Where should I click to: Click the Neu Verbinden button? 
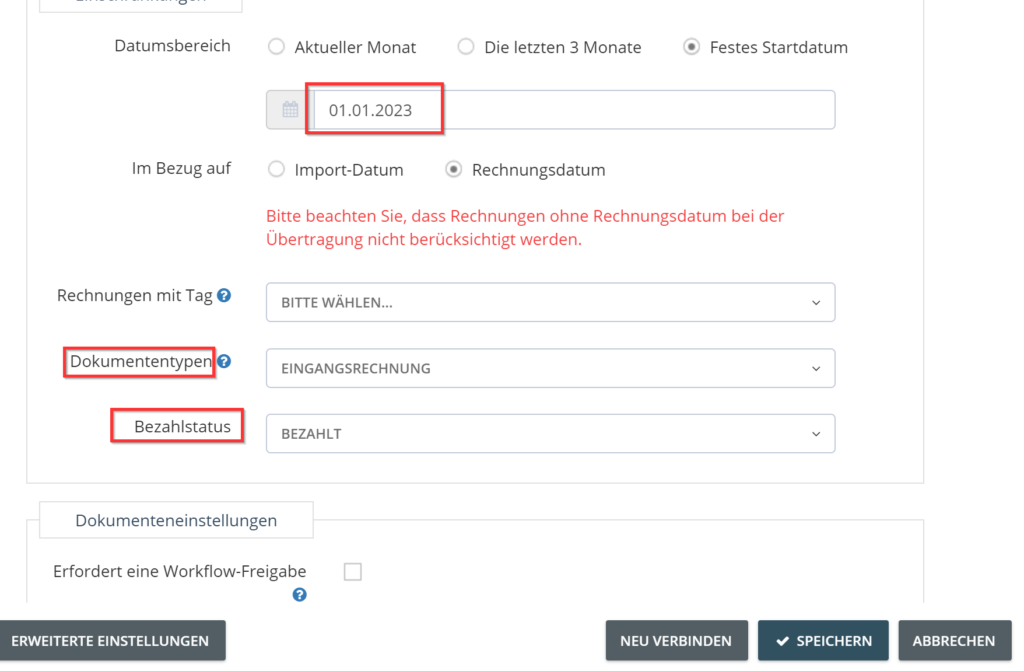pos(677,641)
